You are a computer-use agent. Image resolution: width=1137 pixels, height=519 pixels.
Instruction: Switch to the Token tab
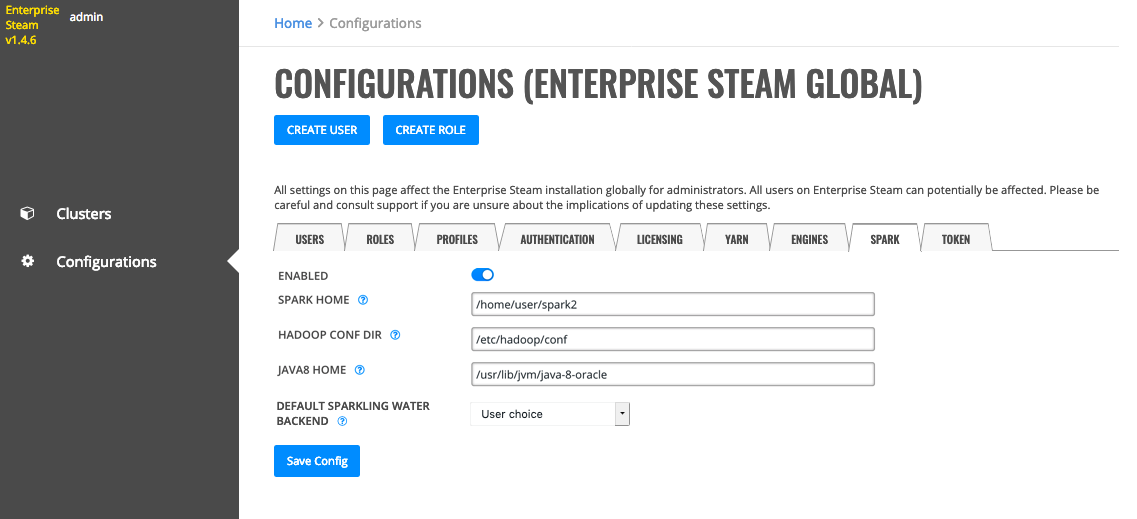(956, 239)
